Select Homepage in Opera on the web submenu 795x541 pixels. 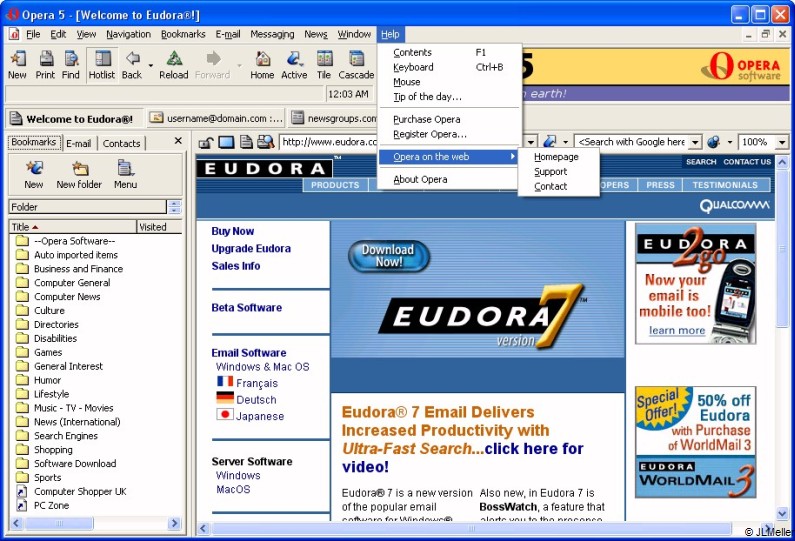(559, 157)
